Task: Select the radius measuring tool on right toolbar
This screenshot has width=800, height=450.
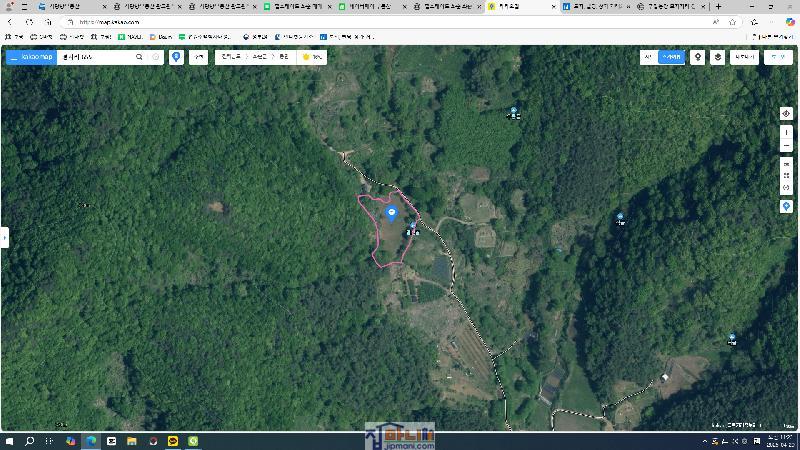Action: click(x=786, y=188)
